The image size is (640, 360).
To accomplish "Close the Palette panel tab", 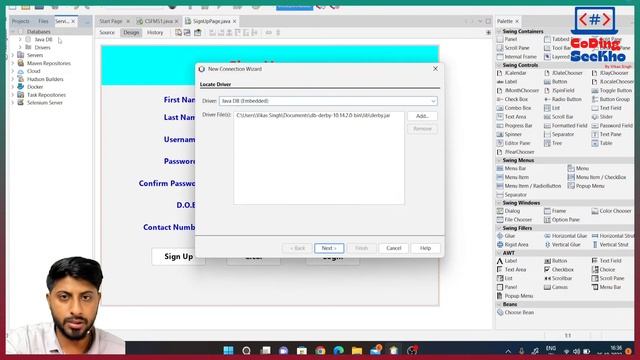I will coord(517,21).
